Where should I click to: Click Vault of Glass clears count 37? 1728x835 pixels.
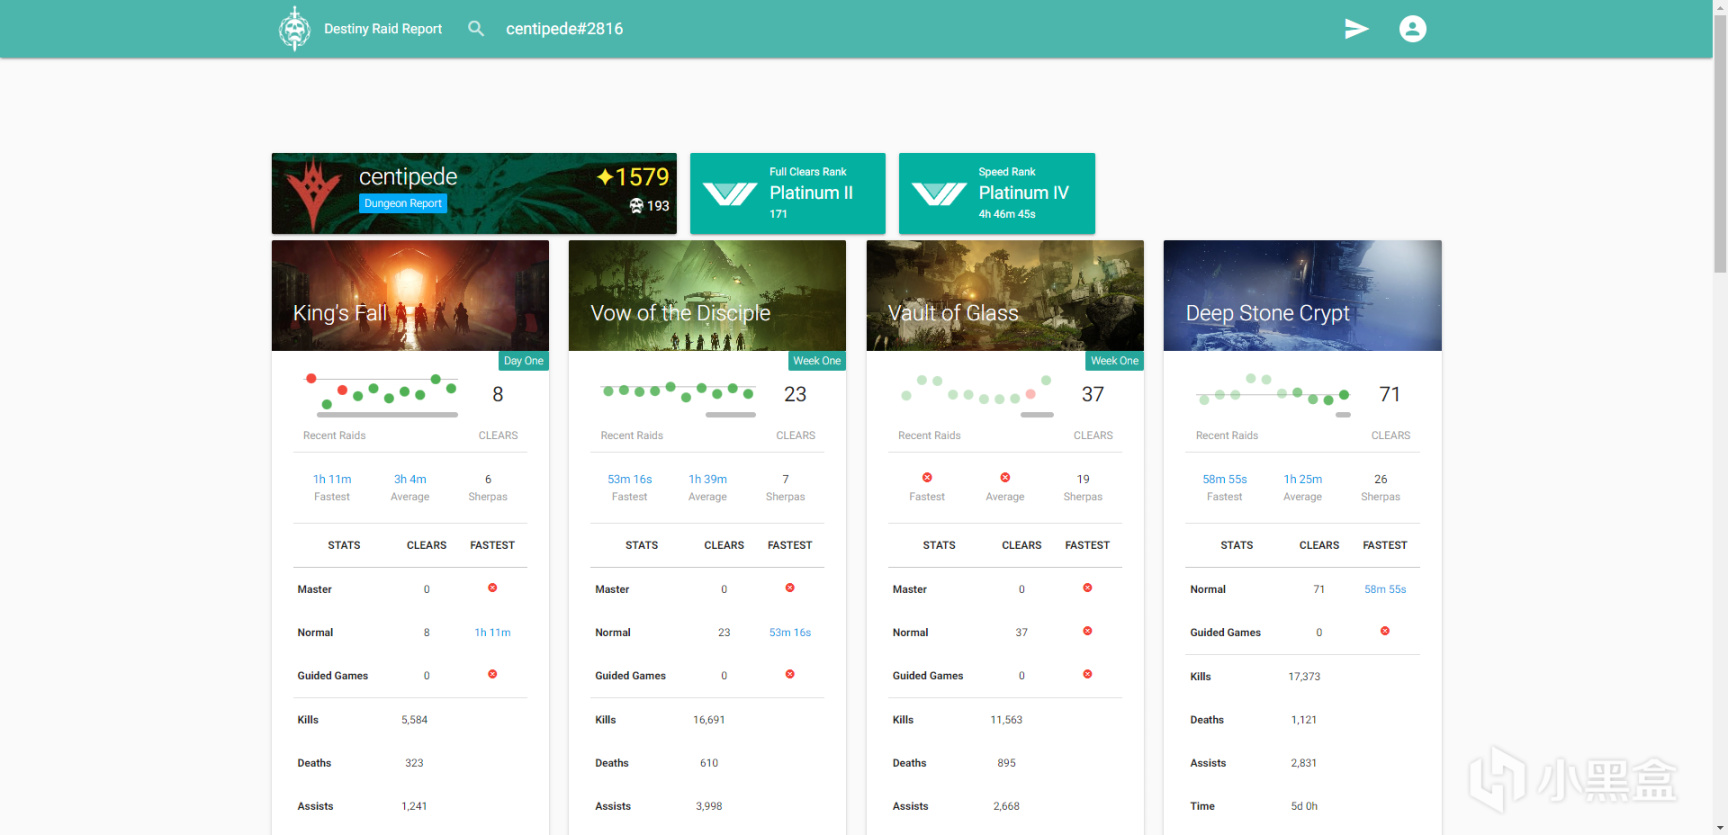[1093, 394]
